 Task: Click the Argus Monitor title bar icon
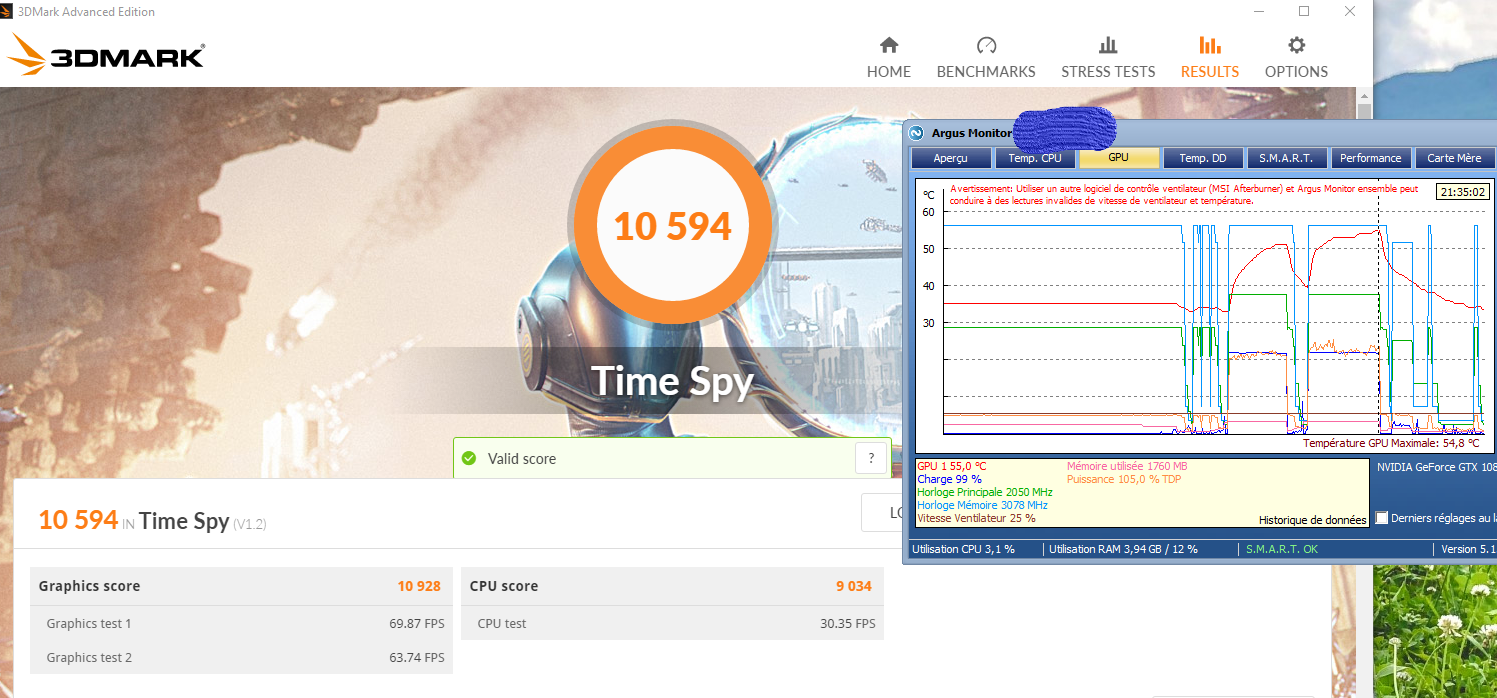click(x=916, y=132)
